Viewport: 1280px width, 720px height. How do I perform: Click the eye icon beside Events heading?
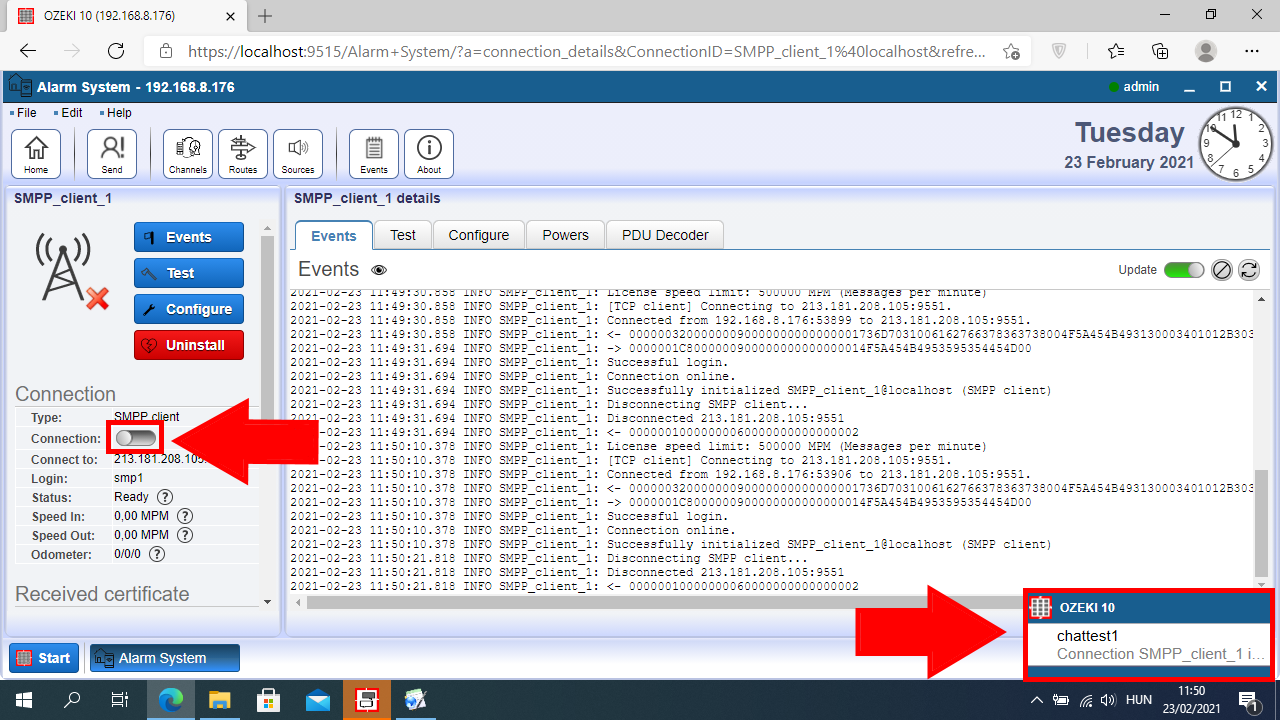(379, 270)
